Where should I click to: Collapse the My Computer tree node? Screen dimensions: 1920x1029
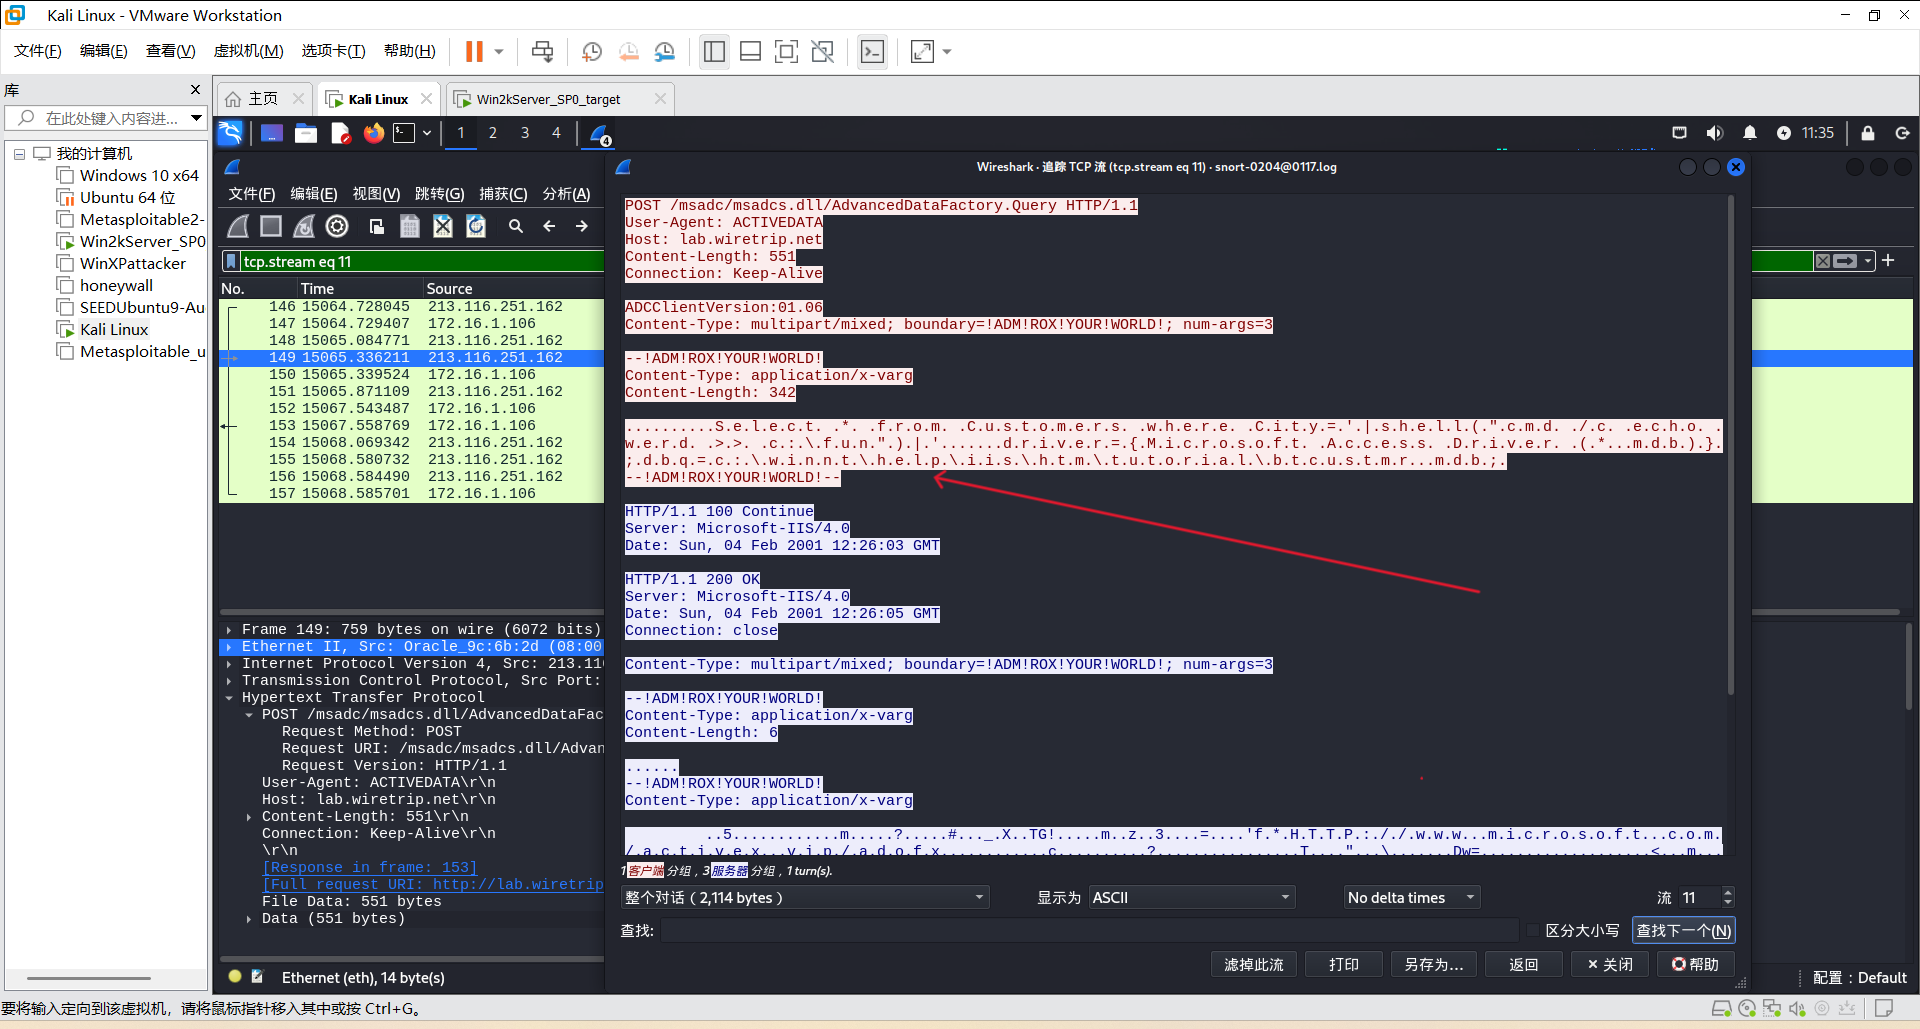pos(19,154)
